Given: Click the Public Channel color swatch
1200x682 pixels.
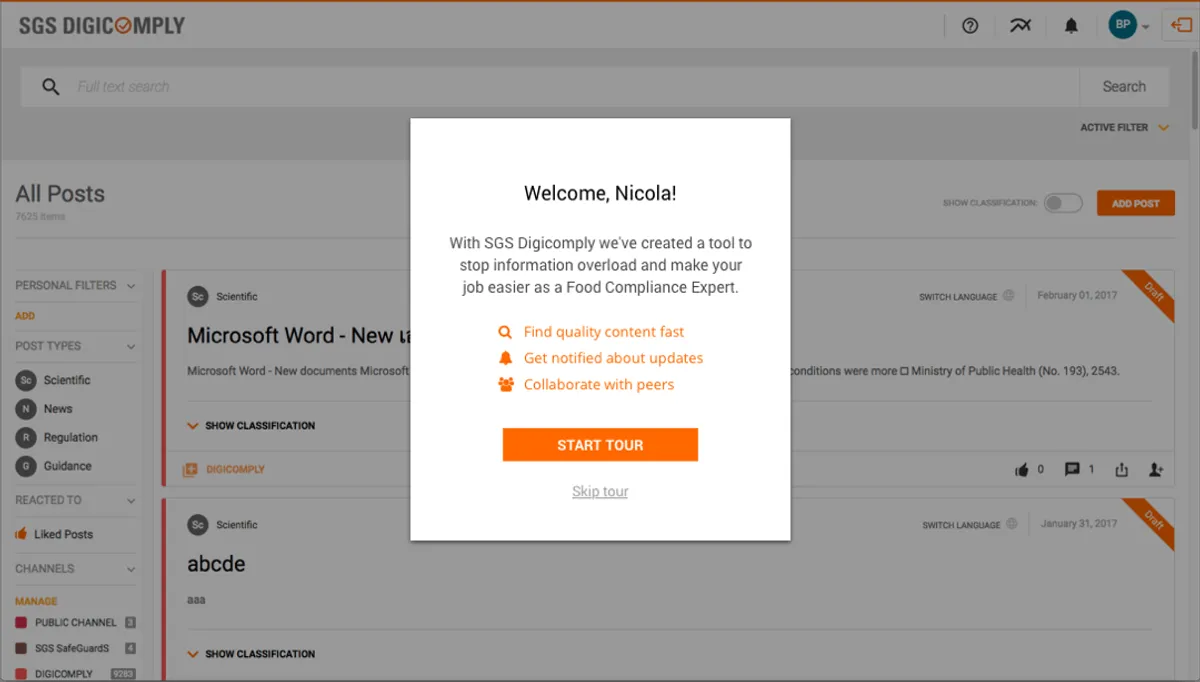Looking at the screenshot, I should pyautogui.click(x=21, y=622).
